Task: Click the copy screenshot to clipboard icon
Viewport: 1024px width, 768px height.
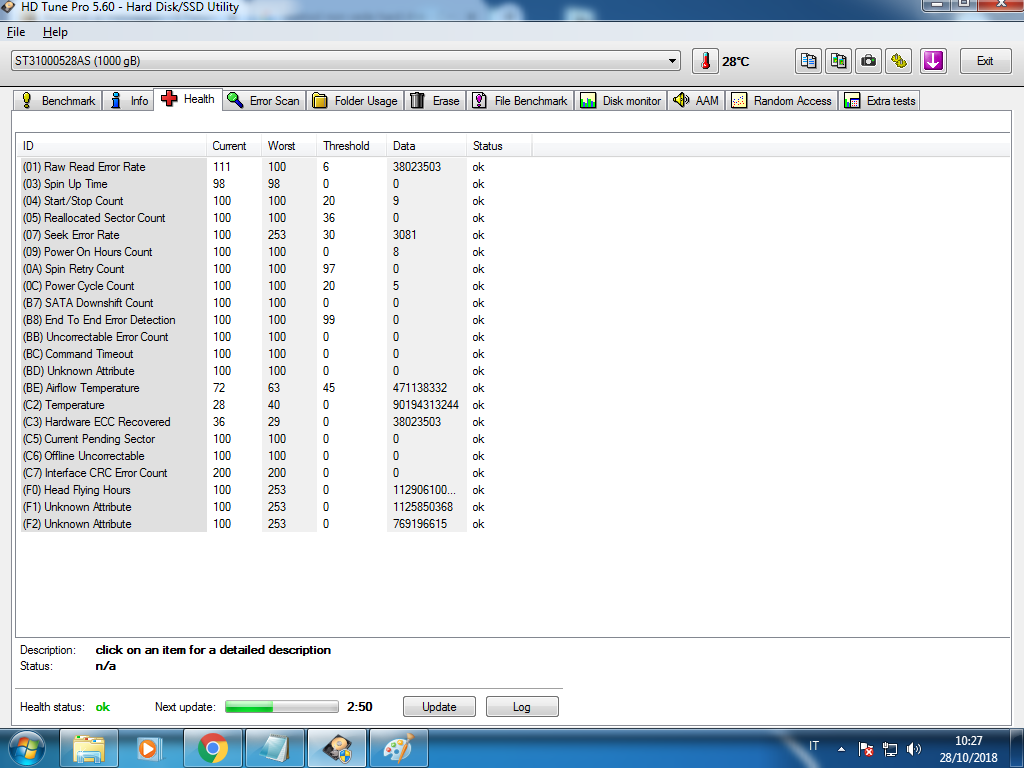Action: tap(839, 61)
